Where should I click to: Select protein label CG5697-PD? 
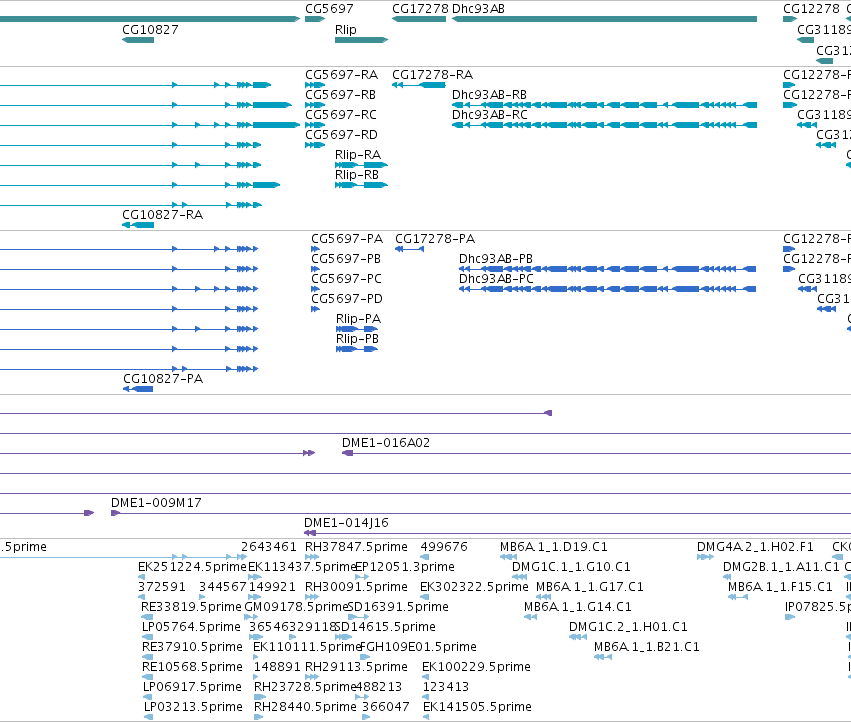coord(347,299)
